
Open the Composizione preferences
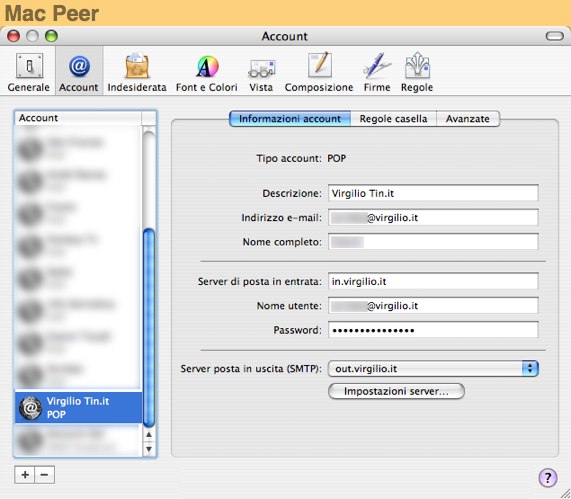tap(319, 72)
